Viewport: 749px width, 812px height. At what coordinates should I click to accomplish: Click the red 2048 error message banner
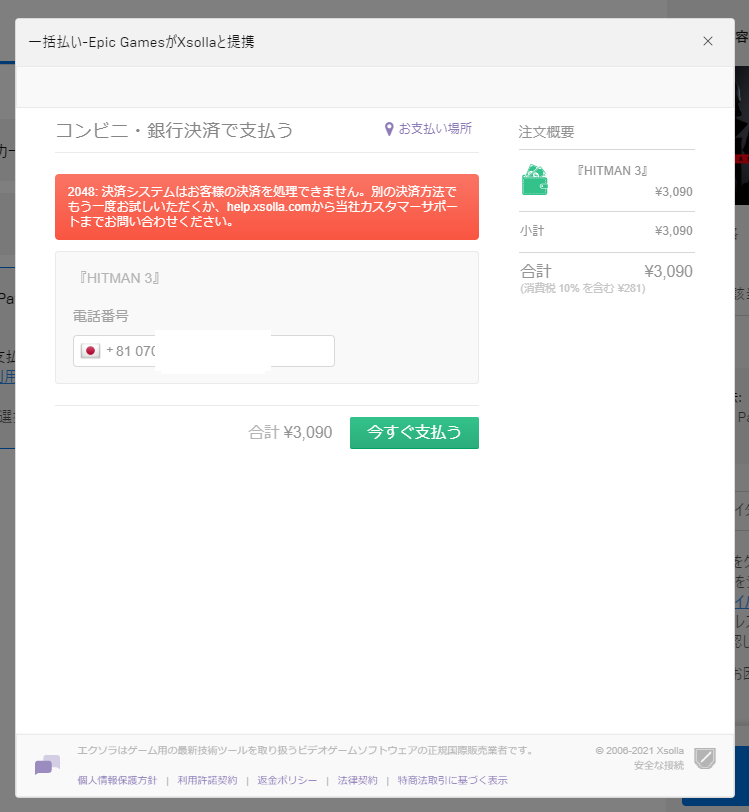(x=266, y=206)
